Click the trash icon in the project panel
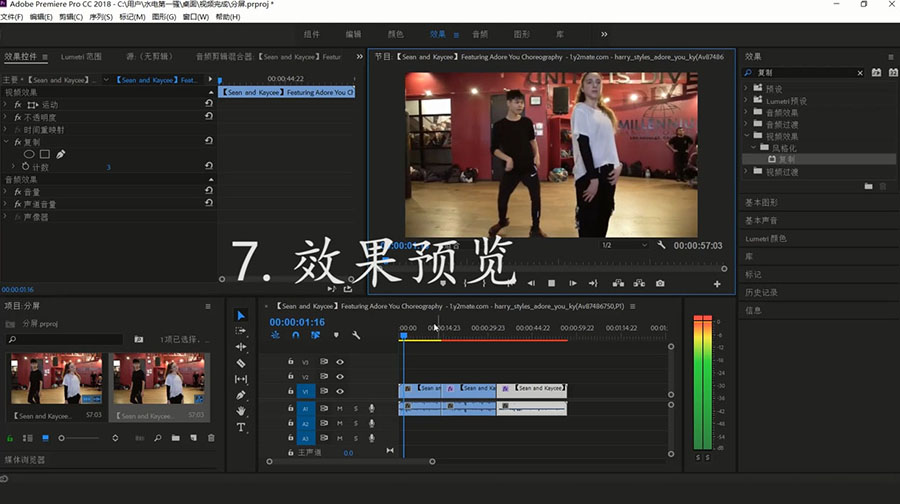This screenshot has height=504, width=900. [211, 438]
